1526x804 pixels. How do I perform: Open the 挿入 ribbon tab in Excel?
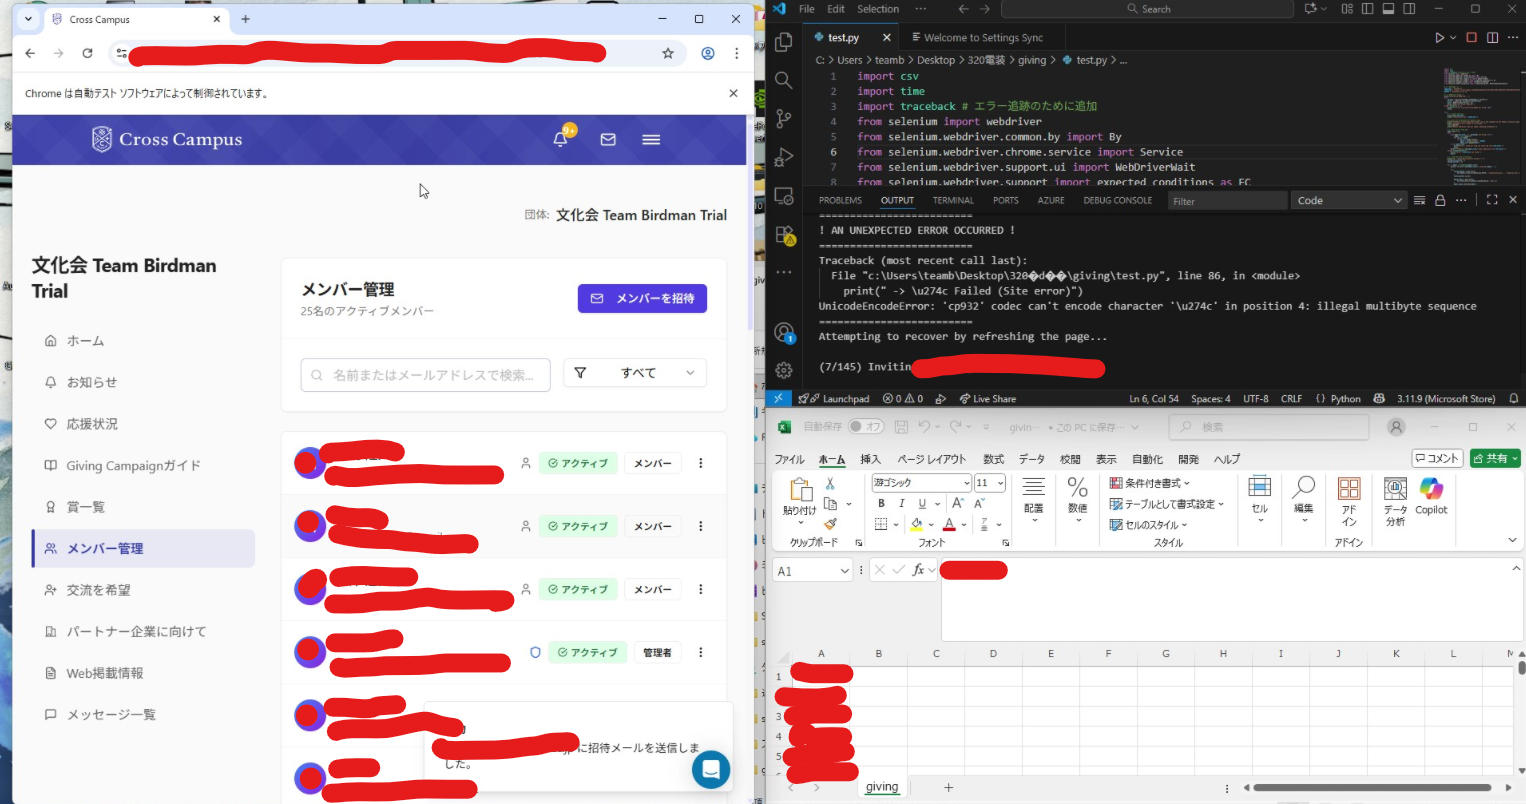pyautogui.click(x=870, y=459)
